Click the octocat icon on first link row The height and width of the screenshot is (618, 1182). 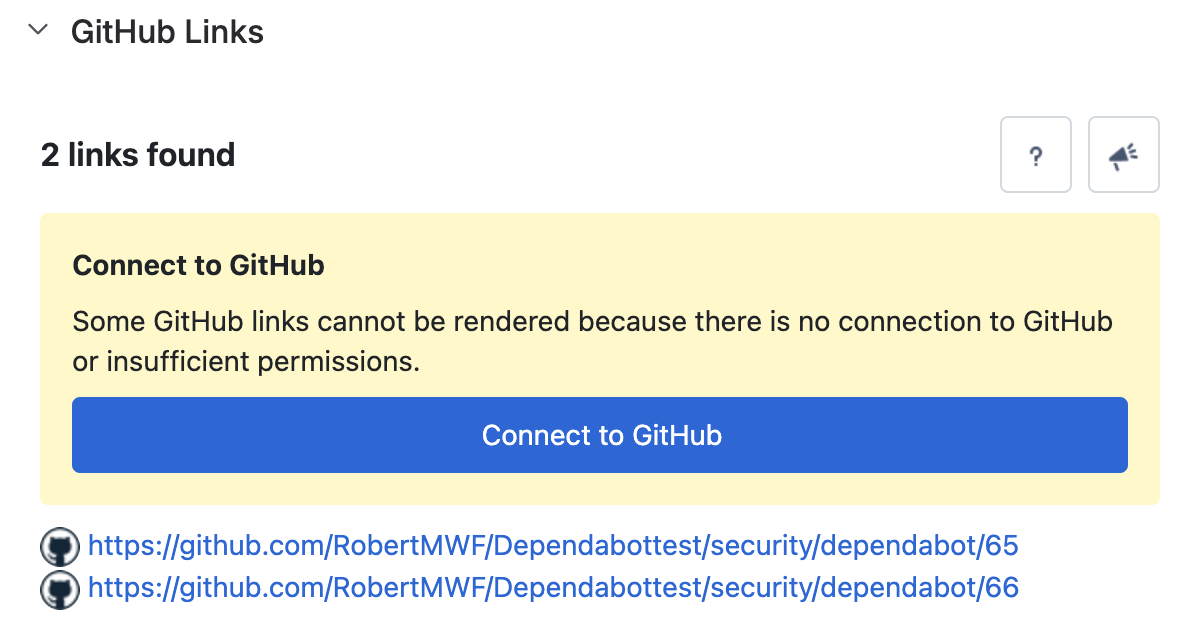coord(60,546)
